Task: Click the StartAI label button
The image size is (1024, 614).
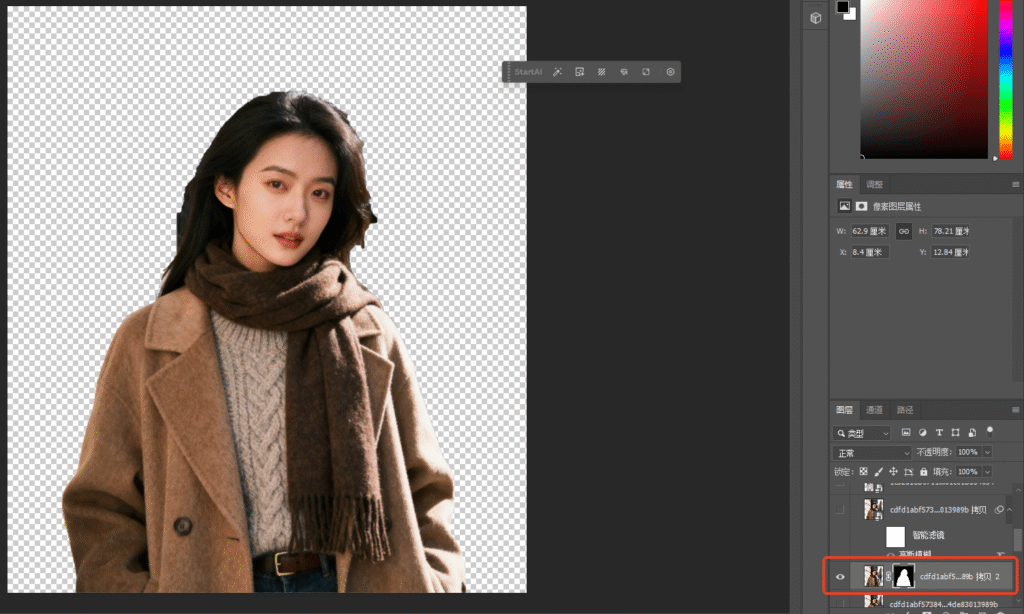Action: click(x=528, y=72)
